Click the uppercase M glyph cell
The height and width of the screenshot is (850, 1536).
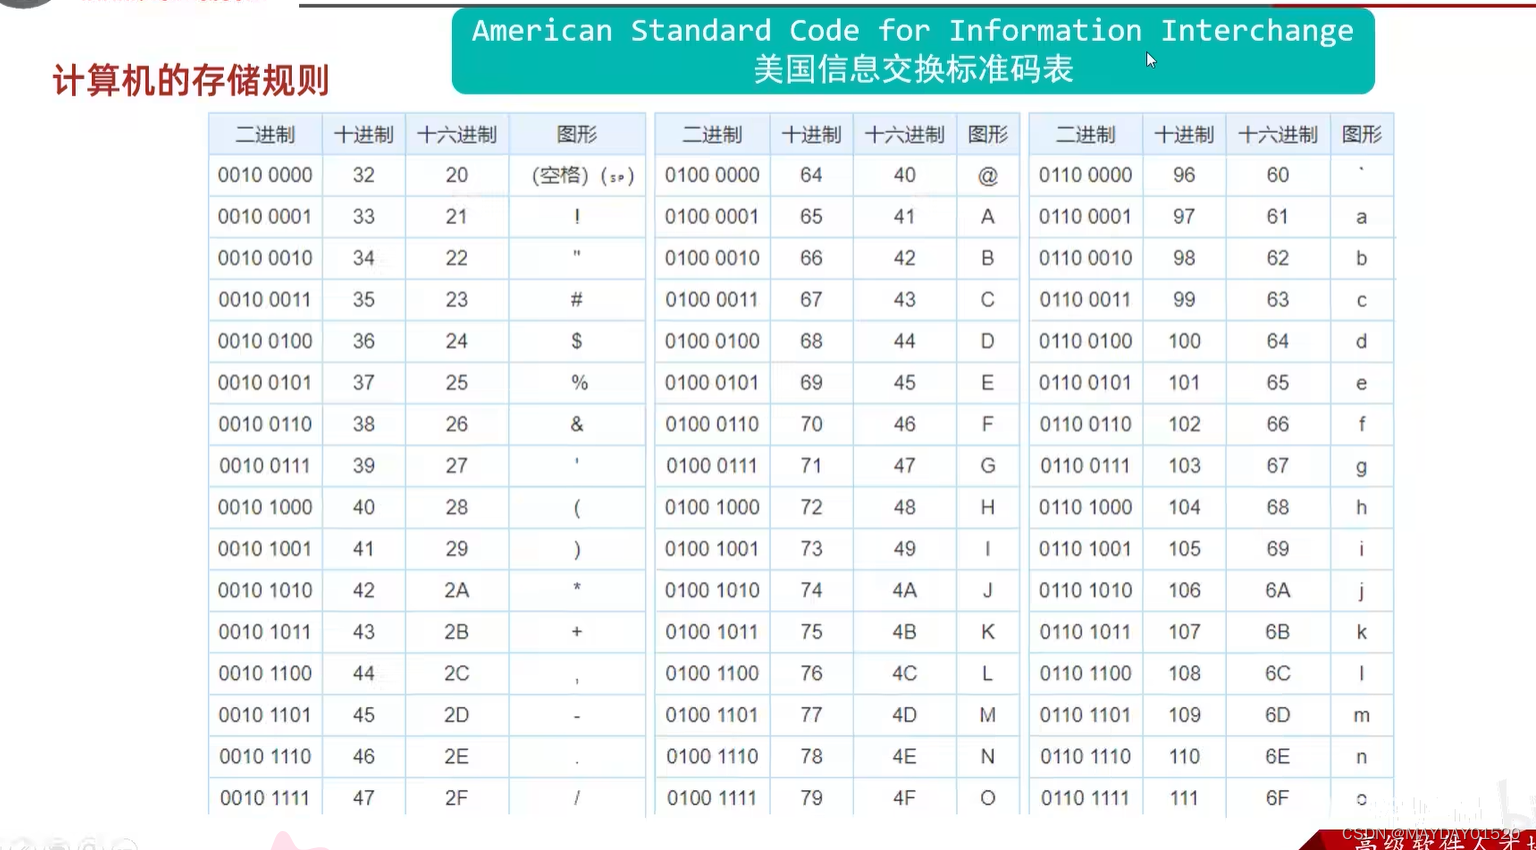tap(988, 715)
